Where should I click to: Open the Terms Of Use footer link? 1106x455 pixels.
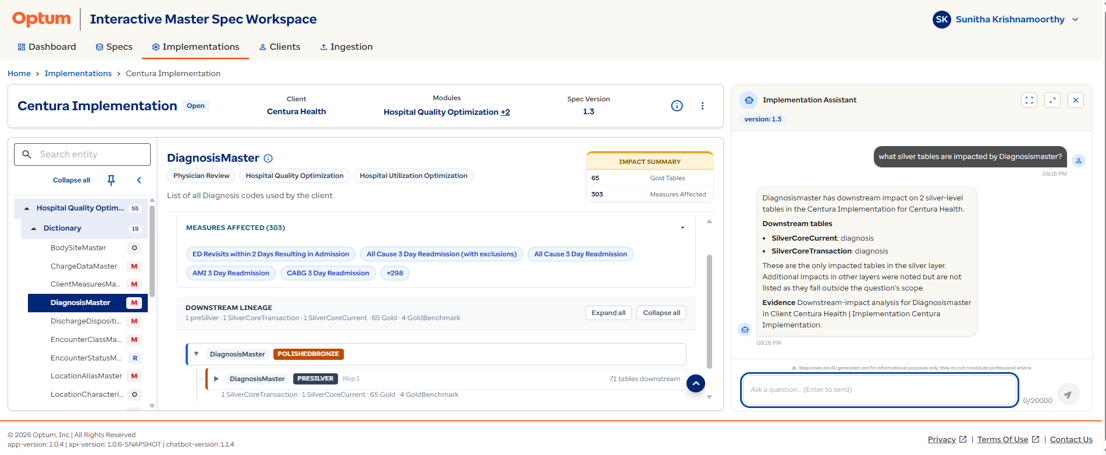coord(1008,439)
